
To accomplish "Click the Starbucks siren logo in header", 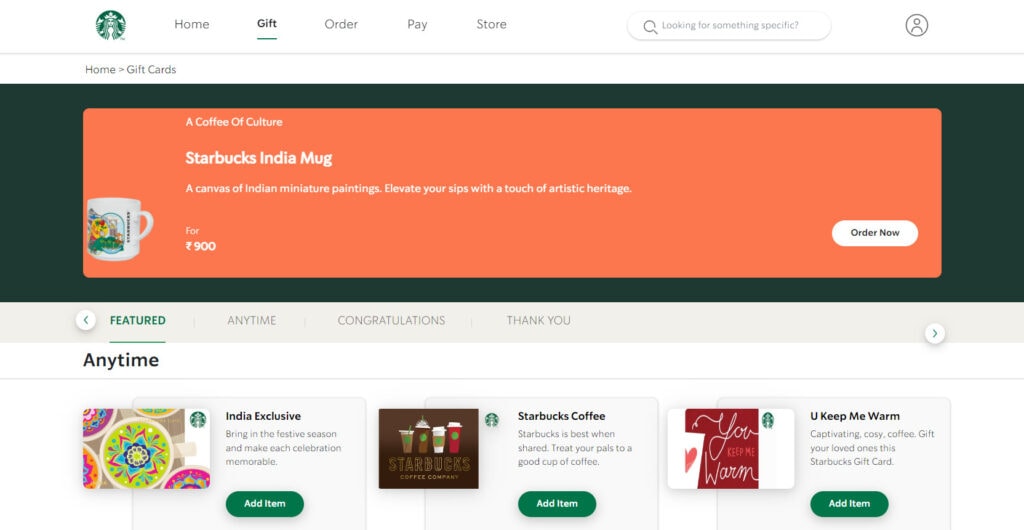I will (110, 25).
